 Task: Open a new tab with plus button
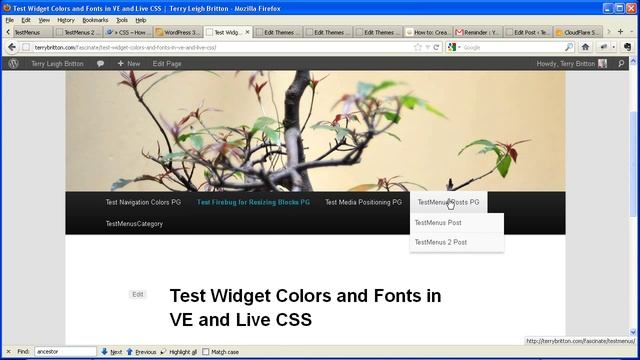[620, 32]
